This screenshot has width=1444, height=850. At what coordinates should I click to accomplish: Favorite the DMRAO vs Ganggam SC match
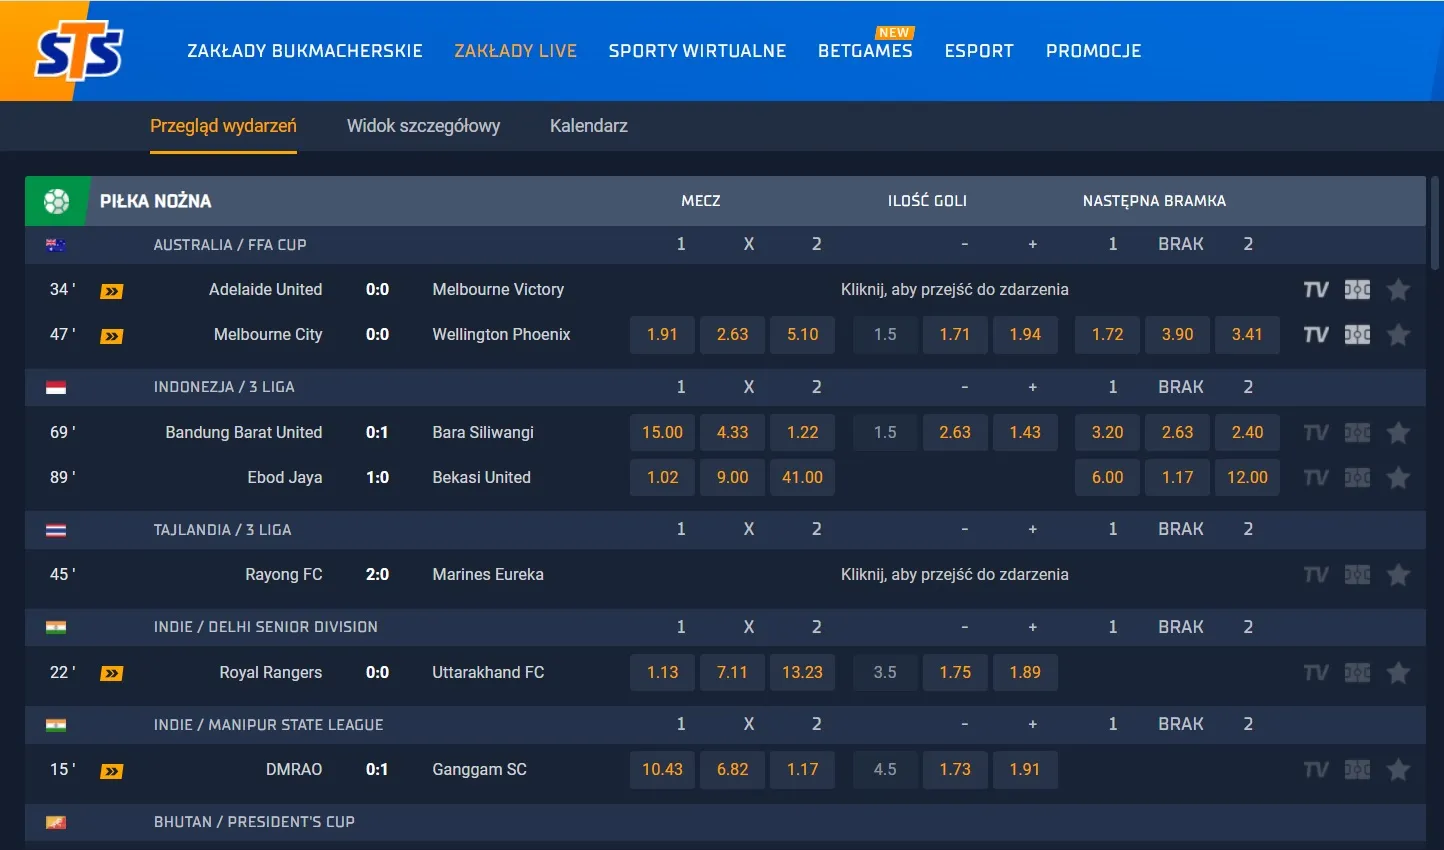(x=1398, y=769)
